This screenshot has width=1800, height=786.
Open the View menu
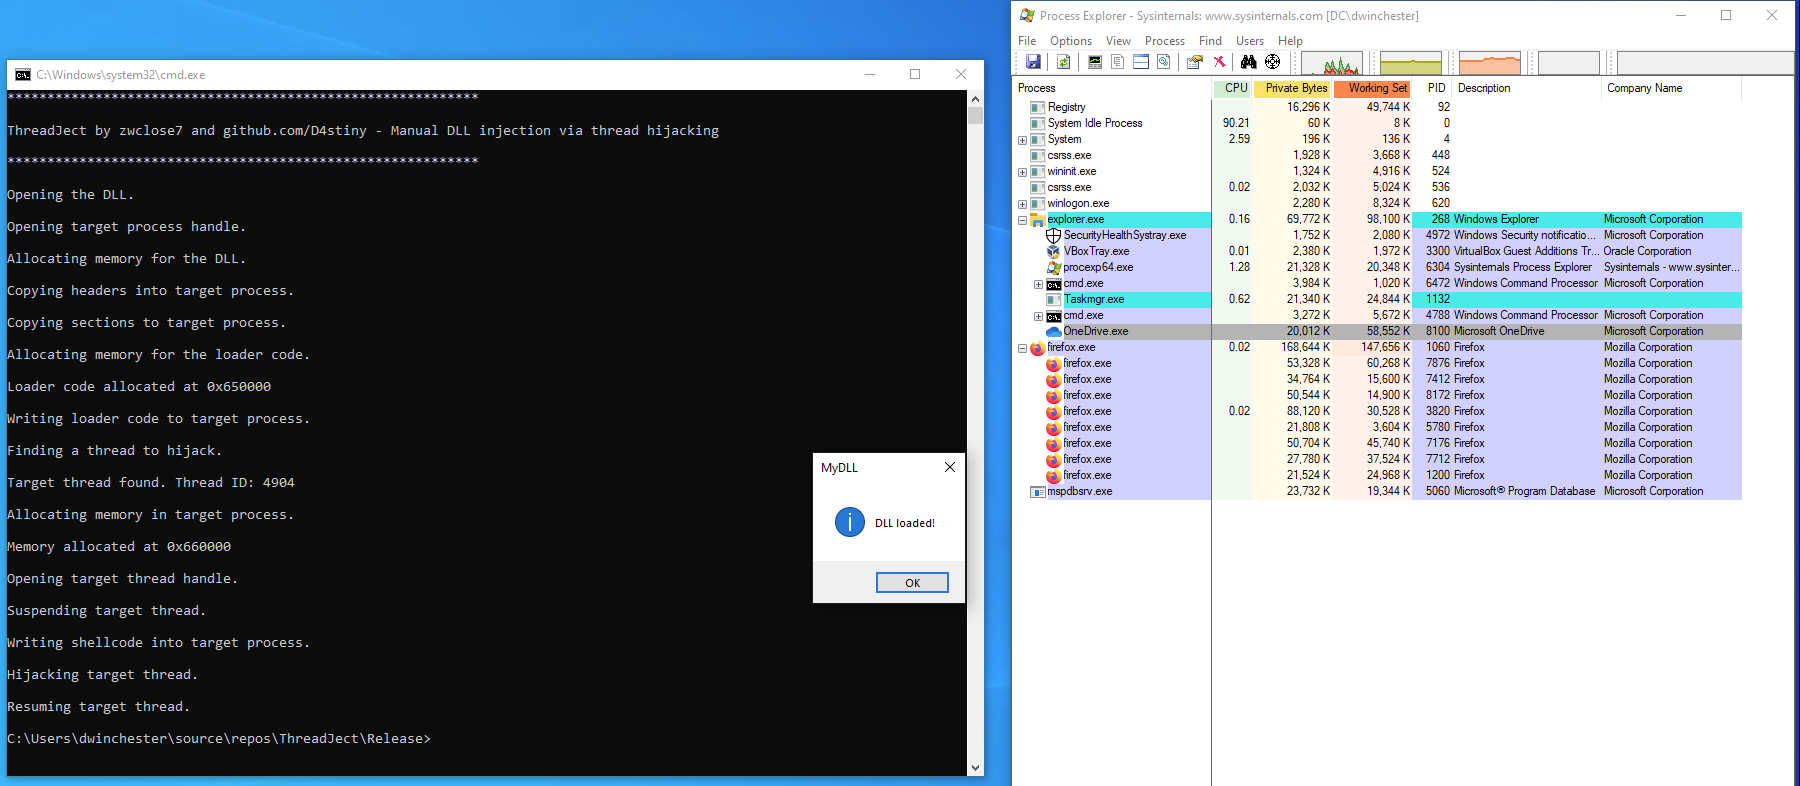click(1118, 41)
